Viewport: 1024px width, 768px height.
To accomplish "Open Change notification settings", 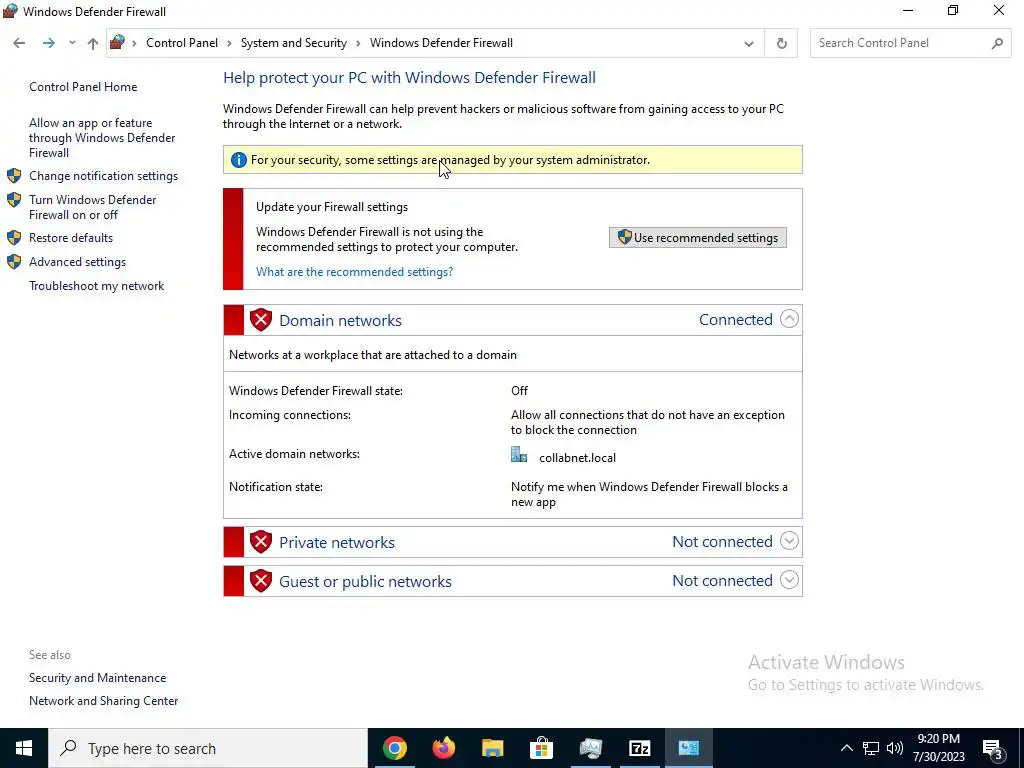I will point(103,176).
